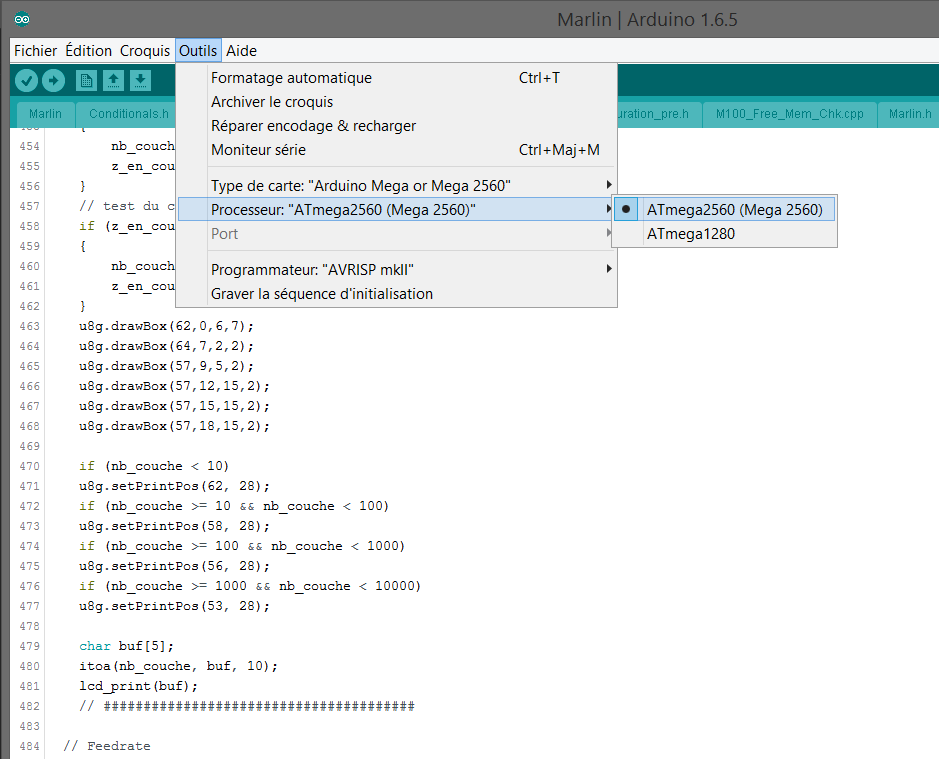939x759 pixels.
Task: Choose Archiver le croquis
Action: click(396, 102)
